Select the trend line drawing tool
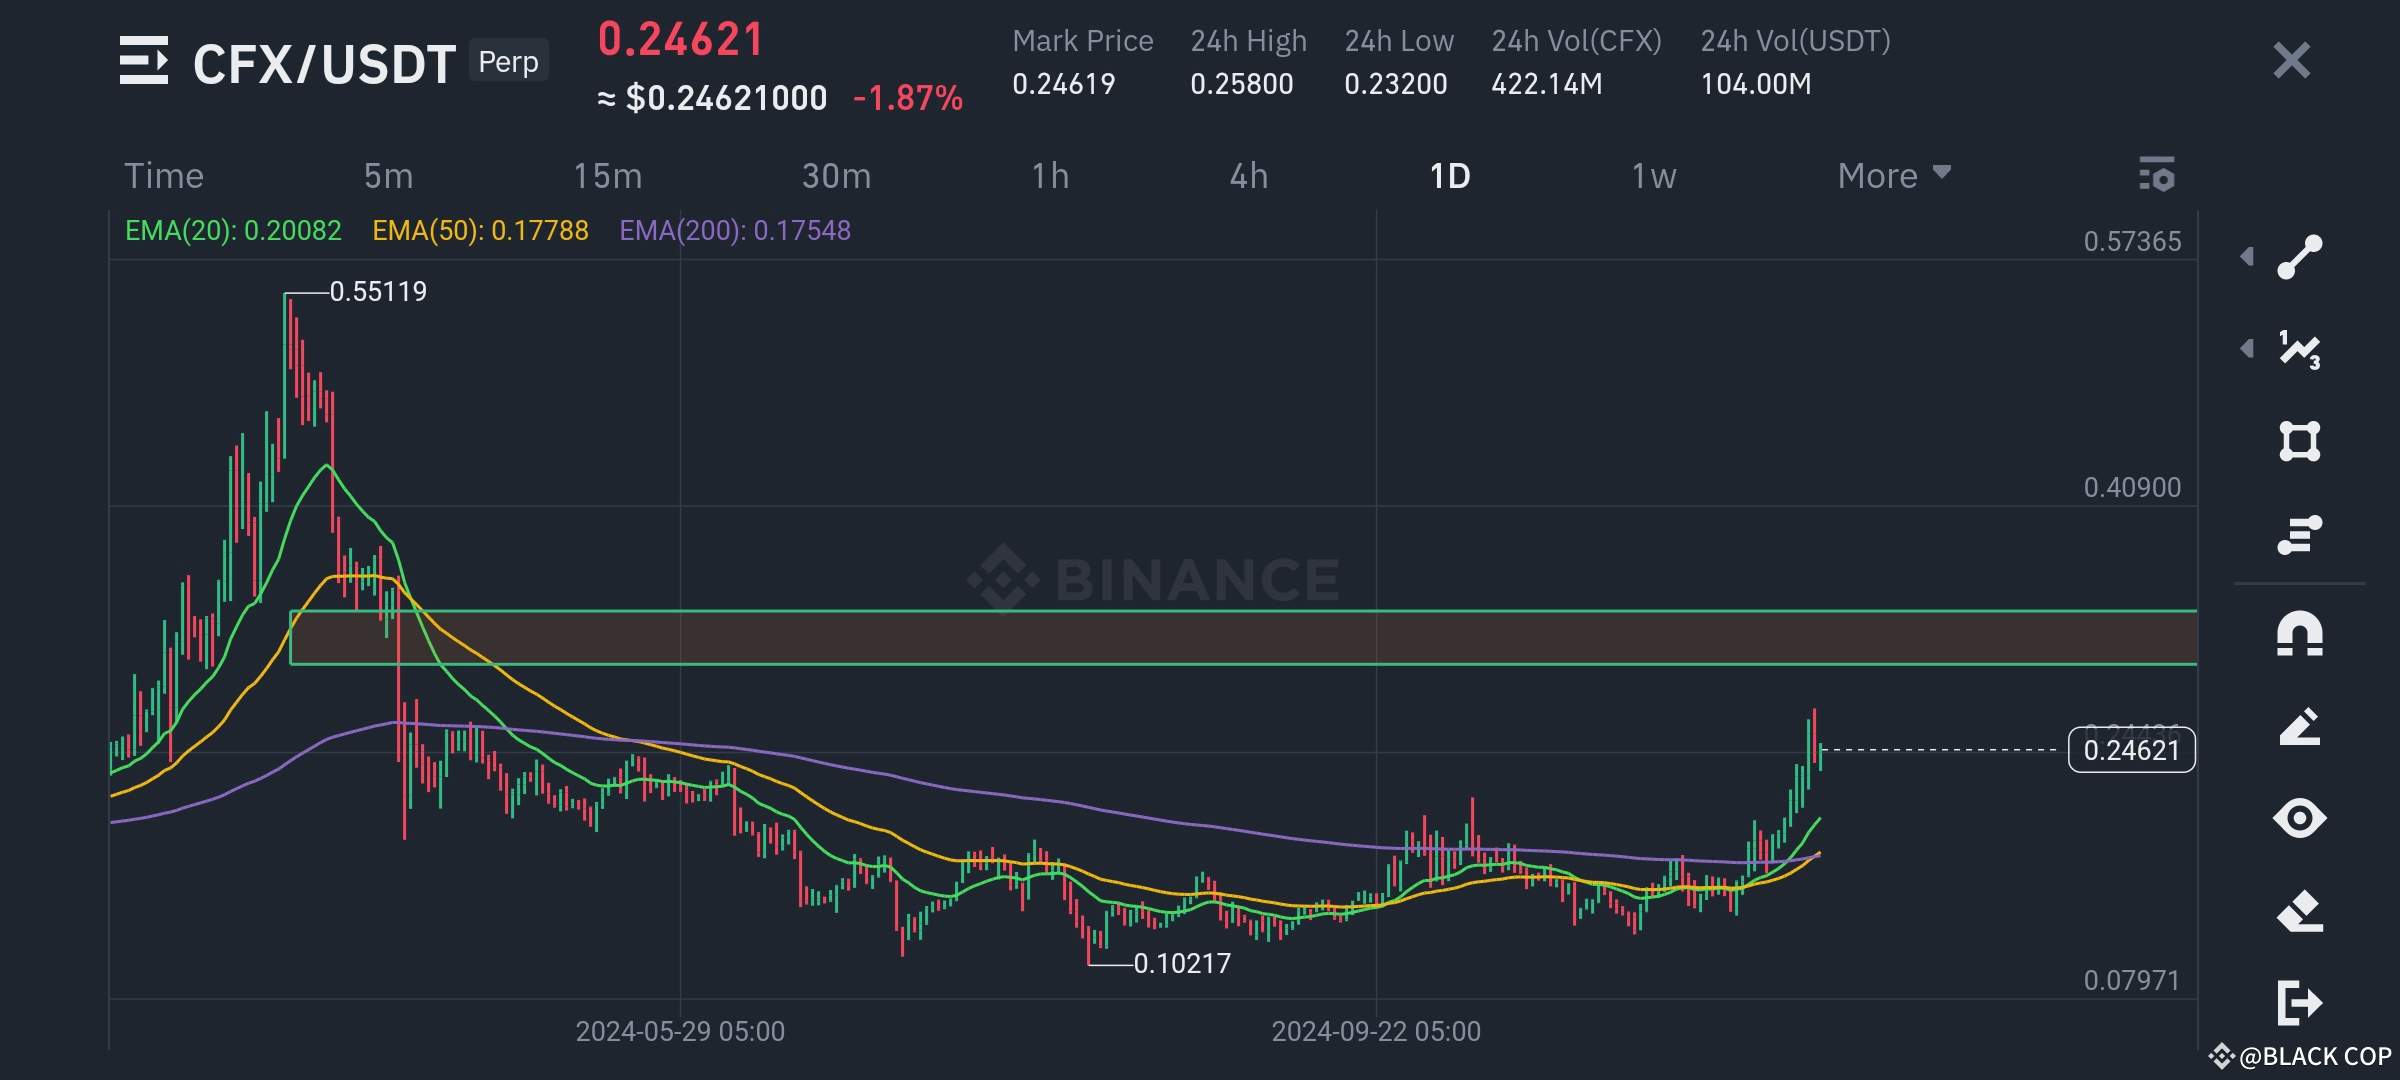This screenshot has width=2400, height=1080. pos(2299,257)
